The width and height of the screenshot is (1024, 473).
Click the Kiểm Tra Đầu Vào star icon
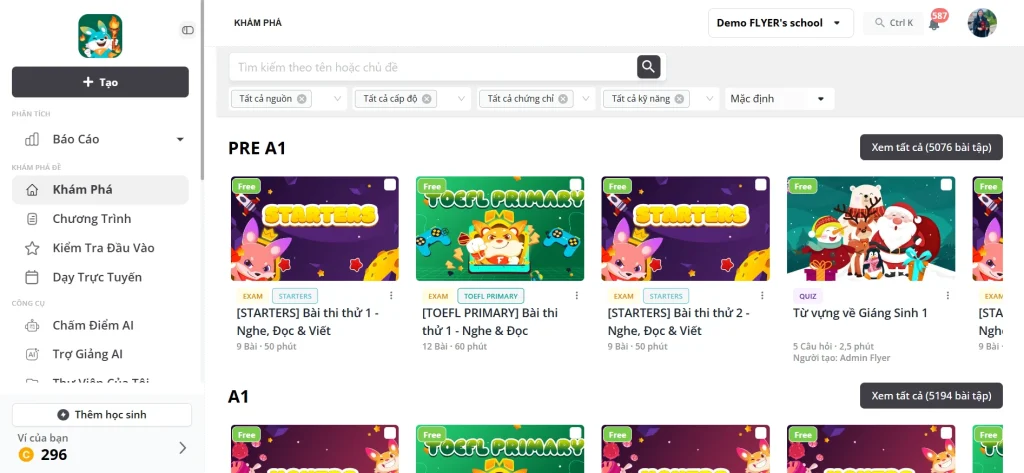[x=31, y=248]
